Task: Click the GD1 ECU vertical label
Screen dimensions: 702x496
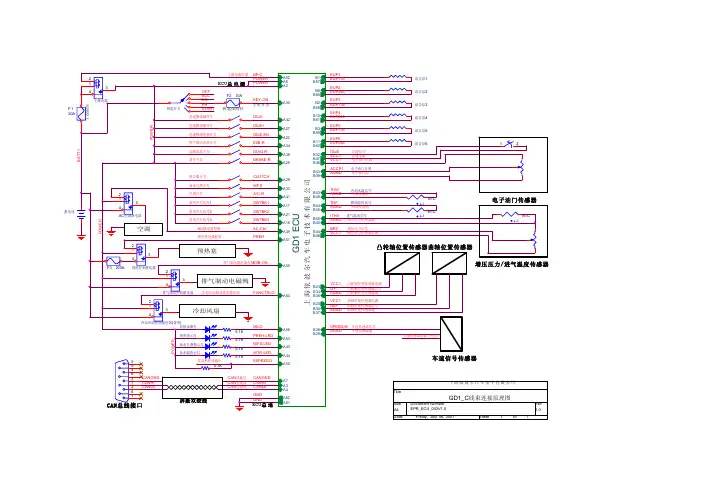Action: (296, 233)
